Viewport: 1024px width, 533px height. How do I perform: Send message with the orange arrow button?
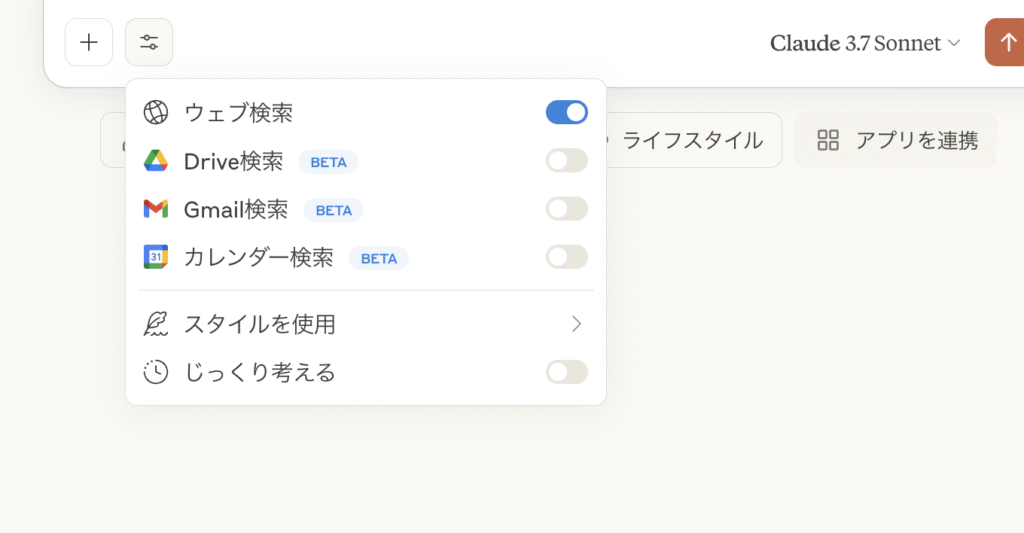[x=1006, y=42]
